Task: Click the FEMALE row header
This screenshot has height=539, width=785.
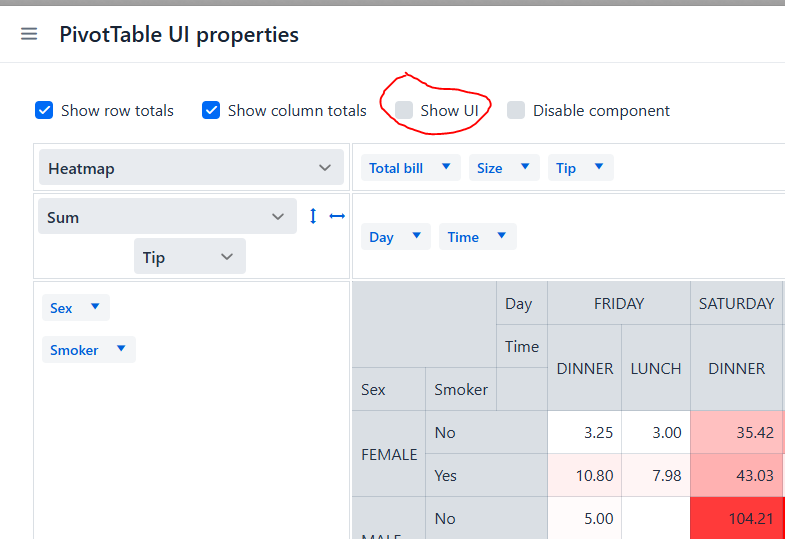Action: click(389, 454)
